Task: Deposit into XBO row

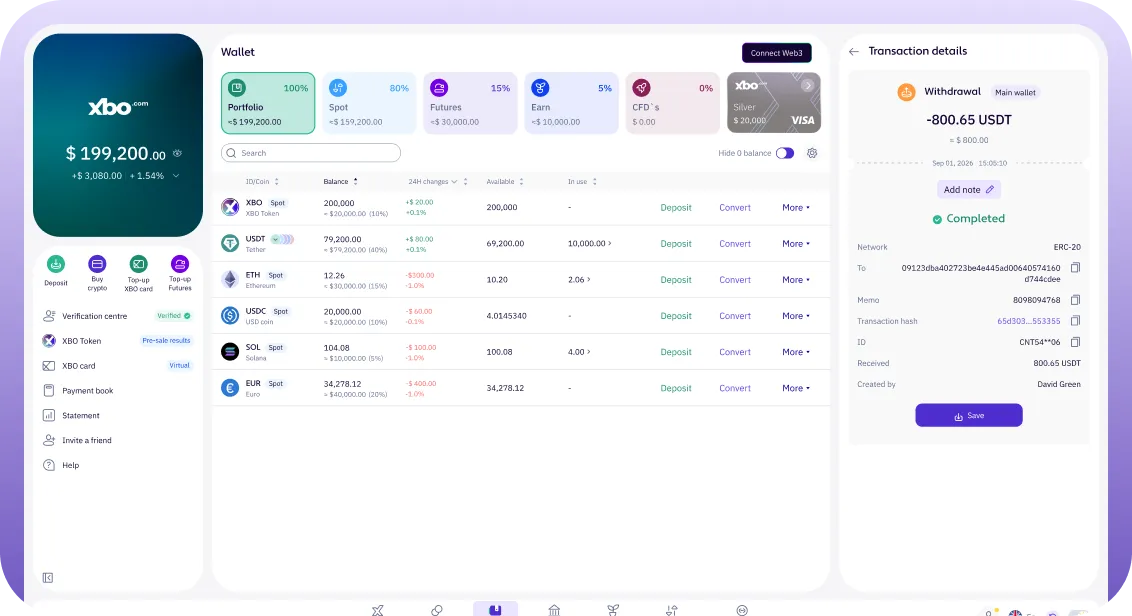Action: point(676,207)
